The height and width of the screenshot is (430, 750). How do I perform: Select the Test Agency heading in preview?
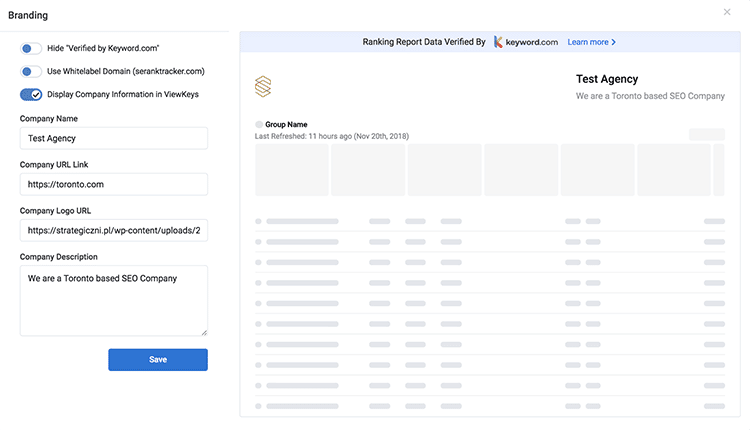point(606,79)
